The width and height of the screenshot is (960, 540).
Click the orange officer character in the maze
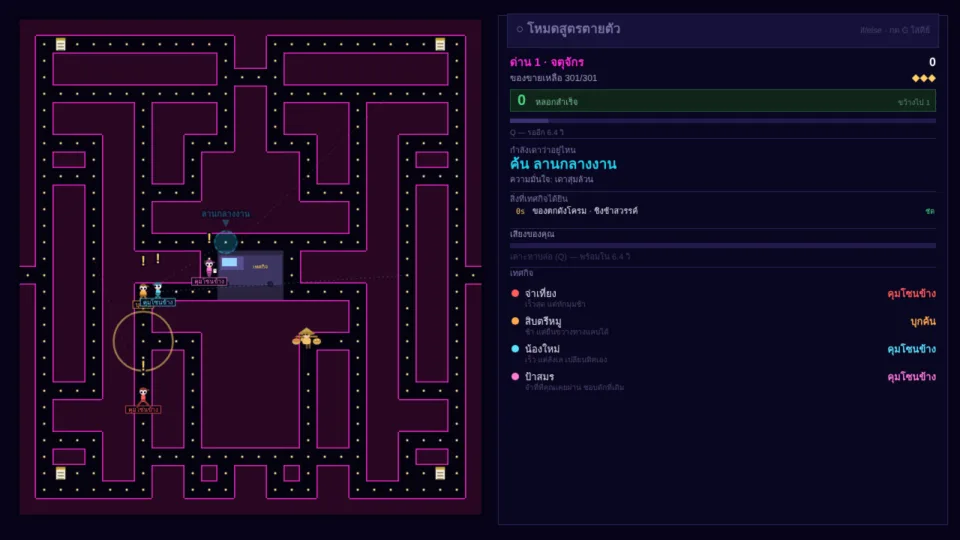143,291
